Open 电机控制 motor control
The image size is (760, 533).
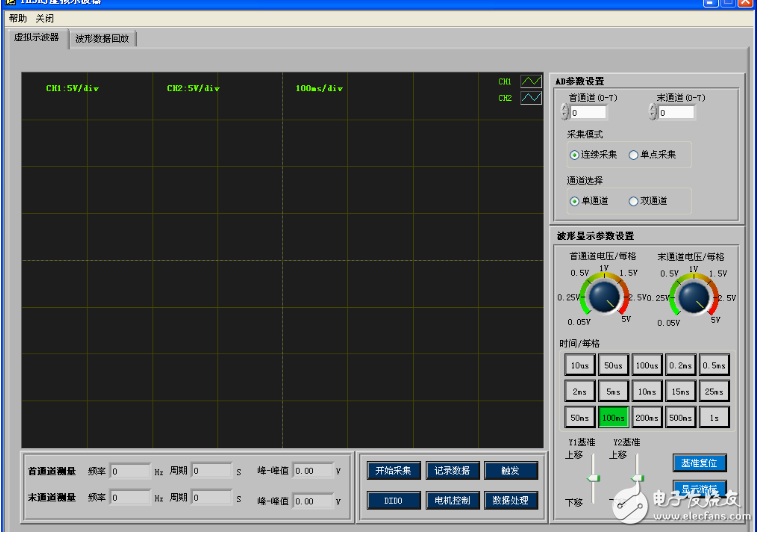(452, 500)
